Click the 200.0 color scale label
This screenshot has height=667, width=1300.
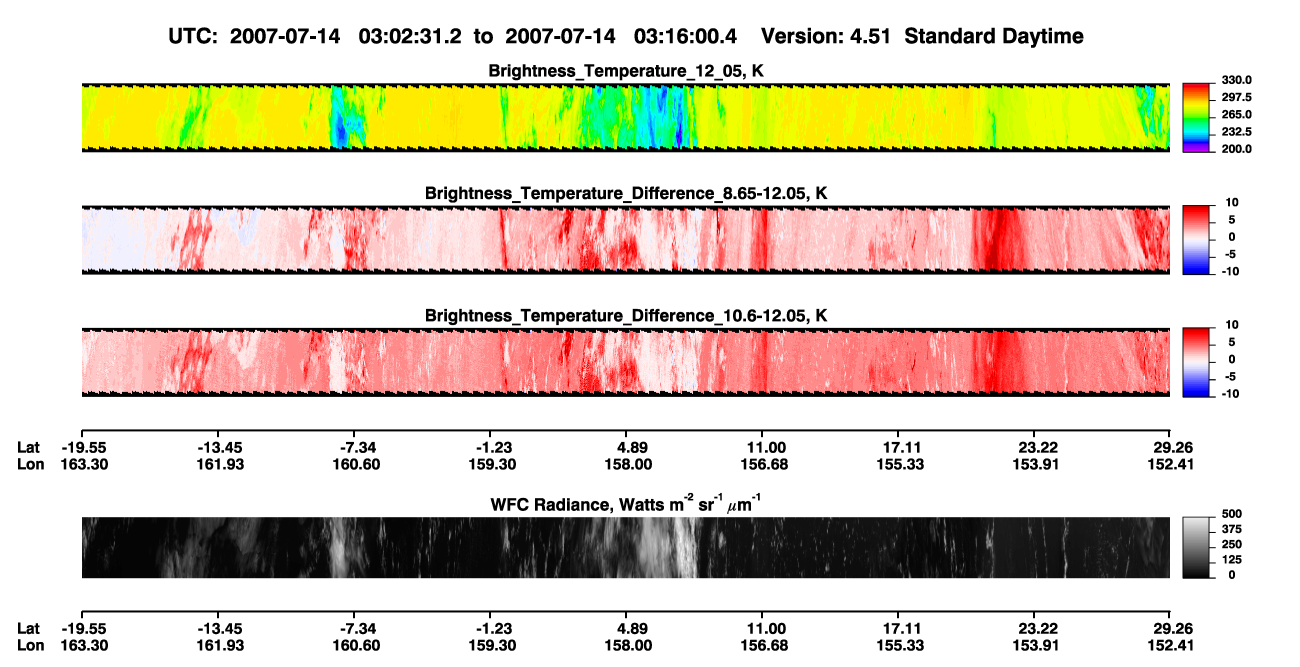click(x=1238, y=149)
